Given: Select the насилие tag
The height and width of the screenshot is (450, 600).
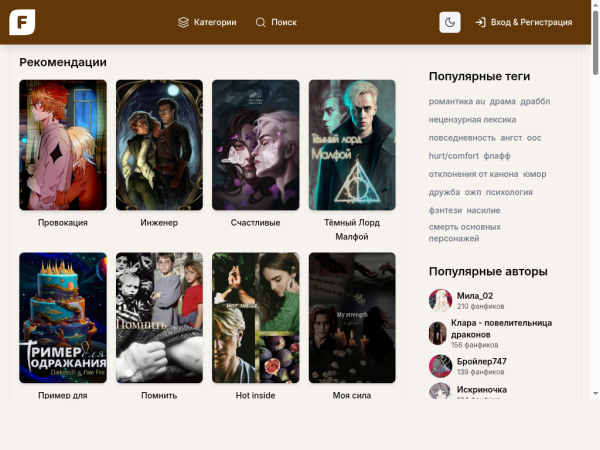Looking at the screenshot, I should [x=484, y=210].
